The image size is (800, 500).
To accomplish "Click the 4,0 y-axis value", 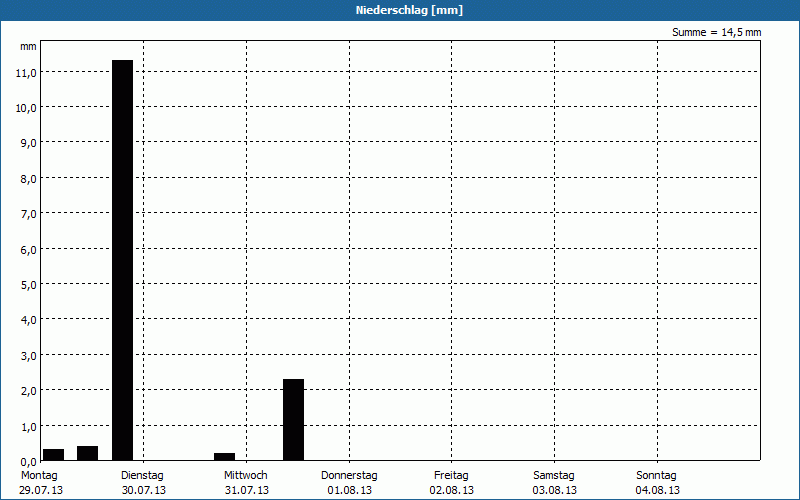I will [28, 320].
